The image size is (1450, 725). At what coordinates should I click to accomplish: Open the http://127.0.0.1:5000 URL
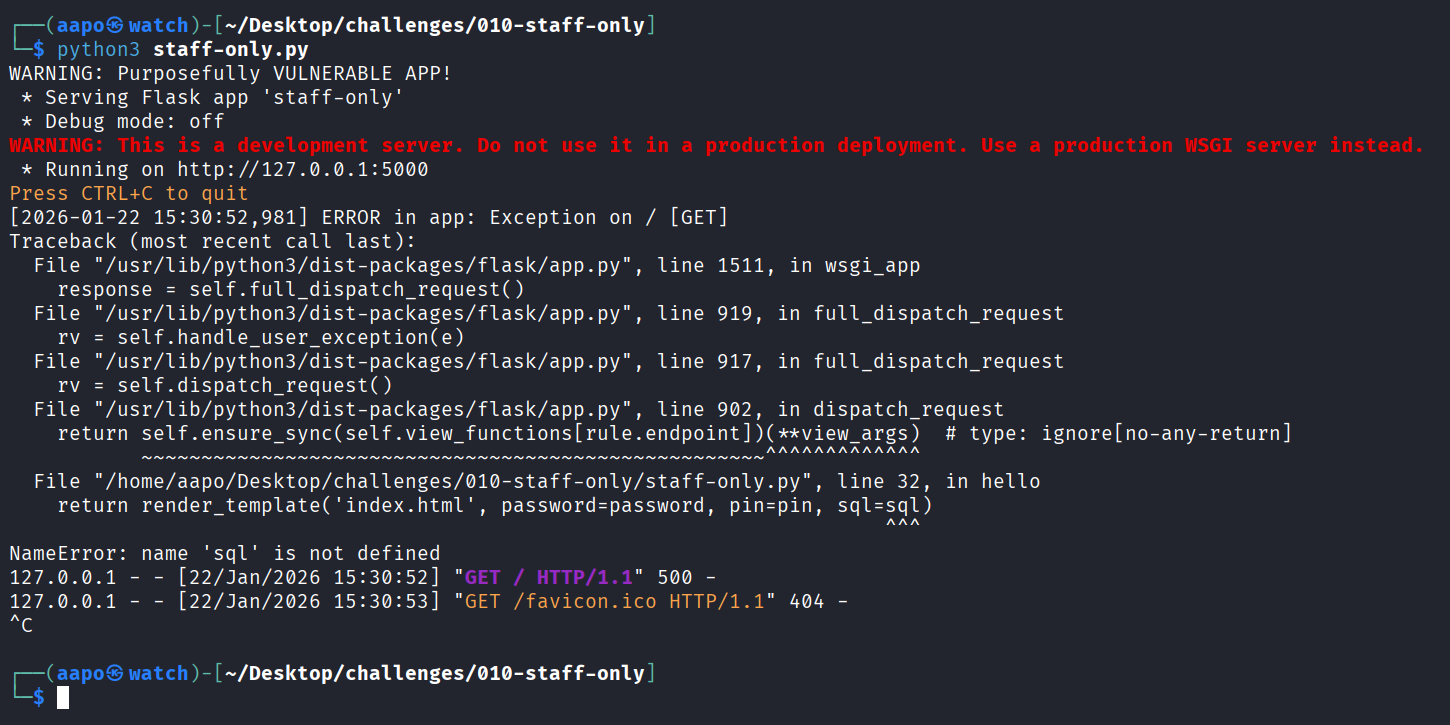point(302,169)
